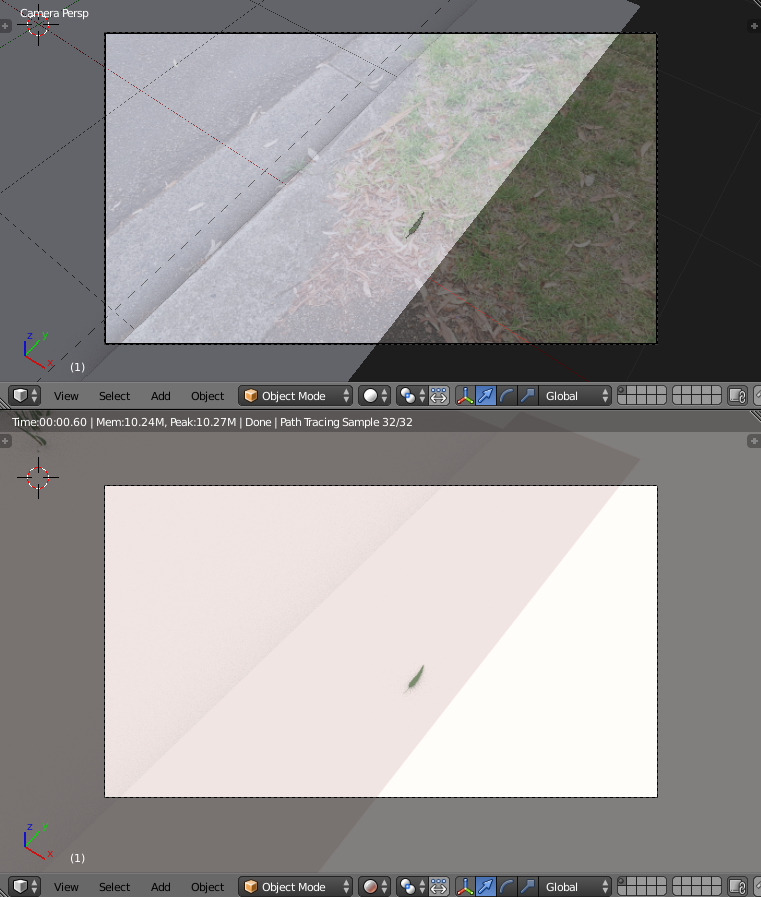Open editor type selector in upper viewport header
The image size is (761, 897).
[25, 396]
